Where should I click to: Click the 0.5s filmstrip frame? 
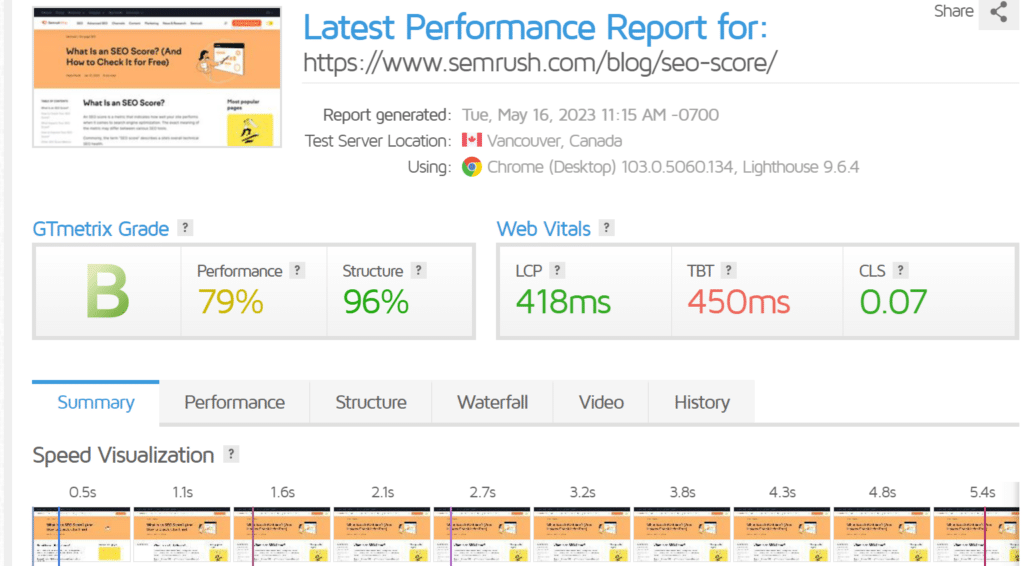coord(82,537)
